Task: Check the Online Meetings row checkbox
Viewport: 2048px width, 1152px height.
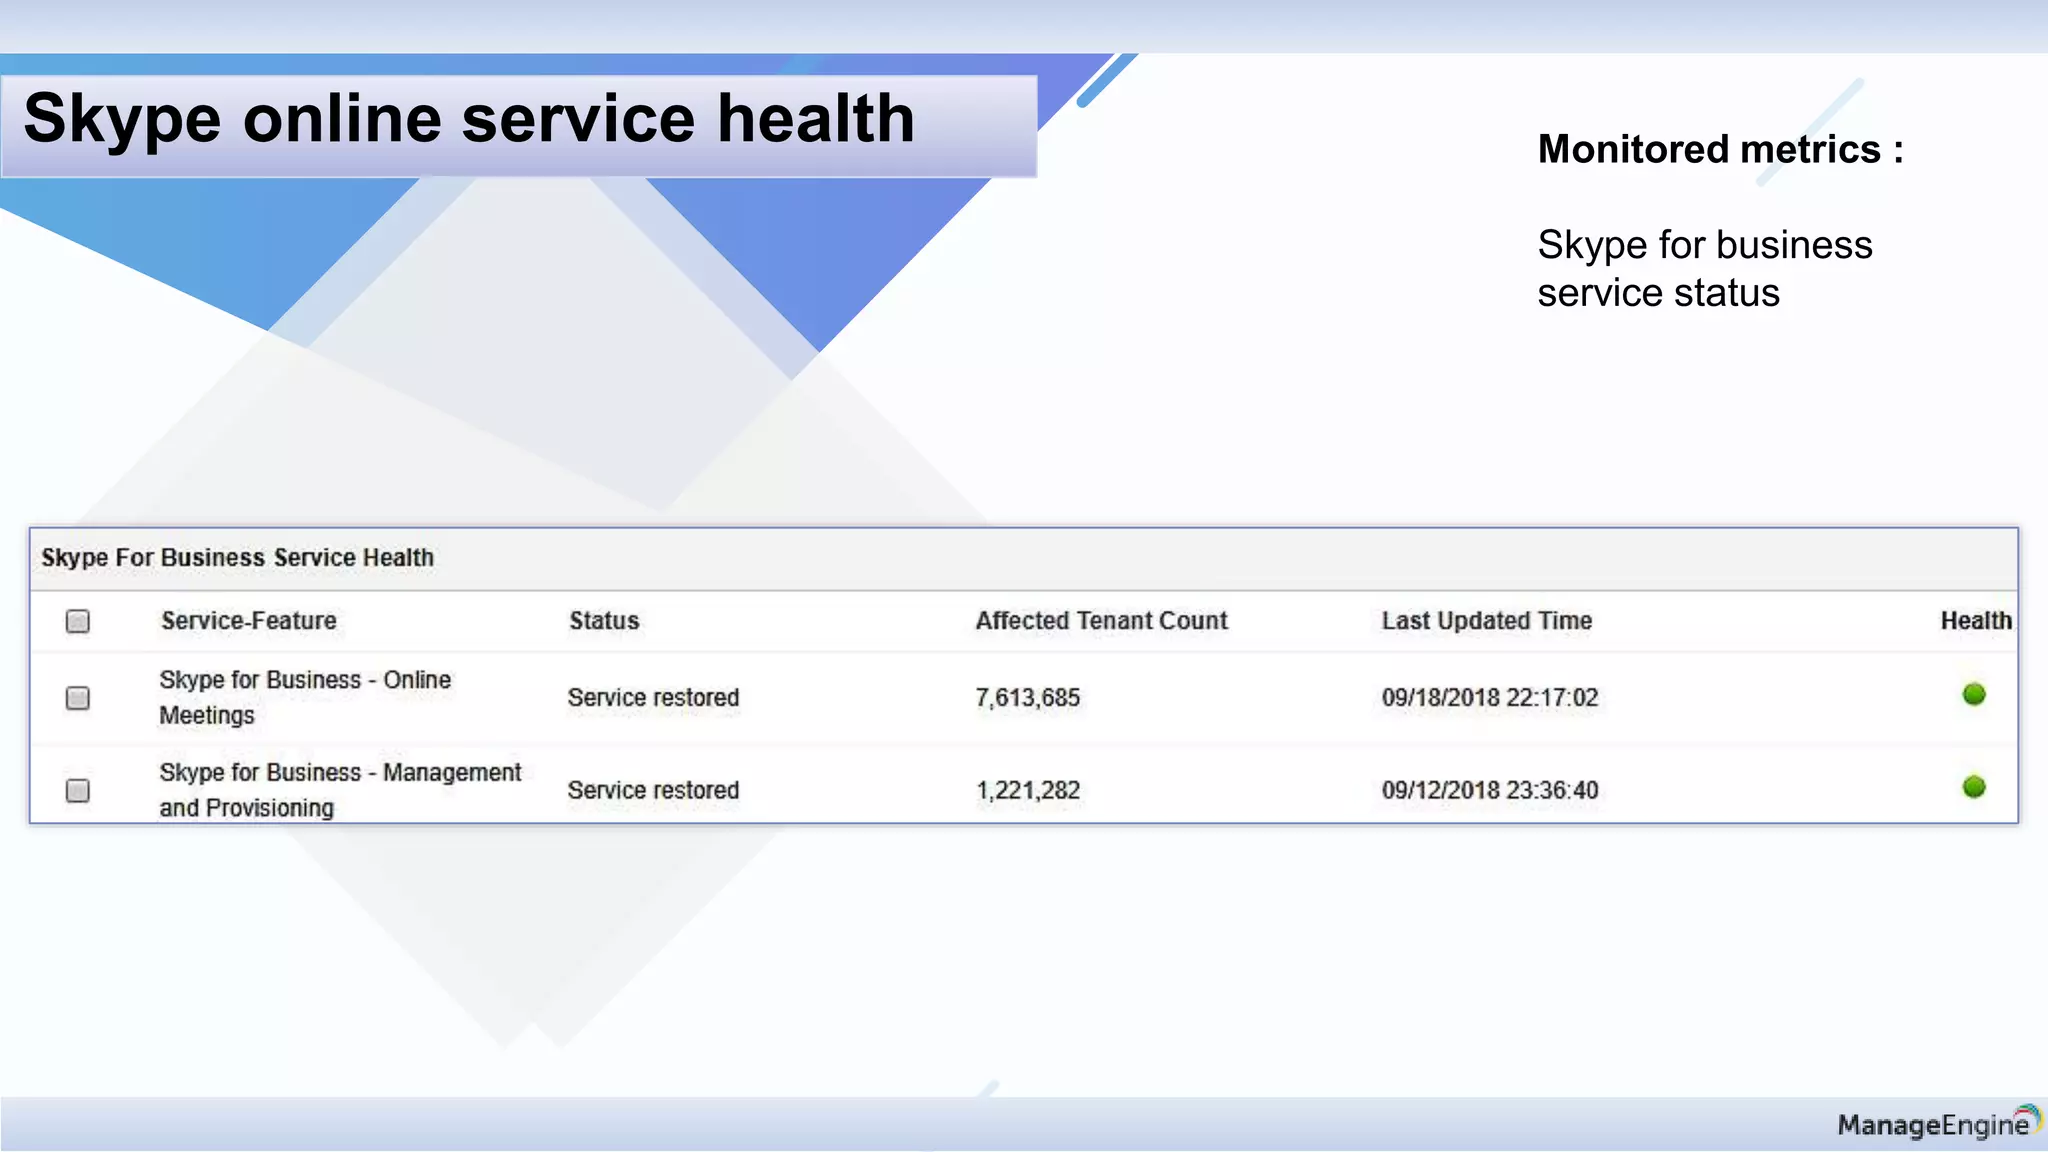Action: pyautogui.click(x=77, y=698)
